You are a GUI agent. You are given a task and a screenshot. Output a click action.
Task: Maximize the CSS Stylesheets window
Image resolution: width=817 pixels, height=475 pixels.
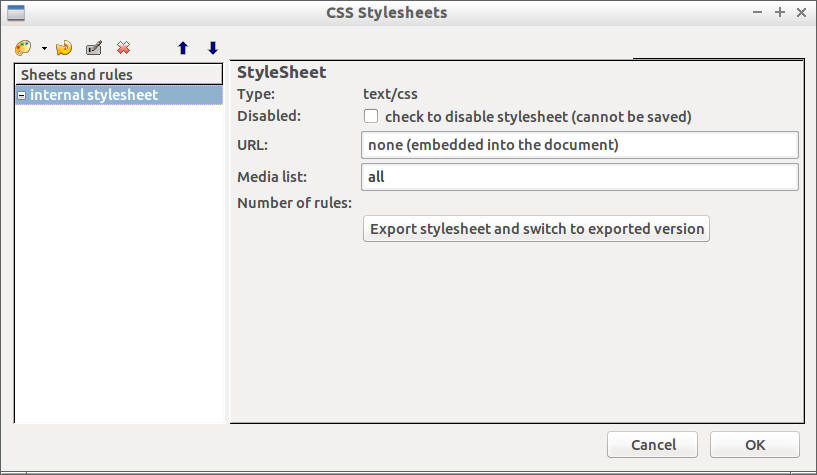pos(780,13)
